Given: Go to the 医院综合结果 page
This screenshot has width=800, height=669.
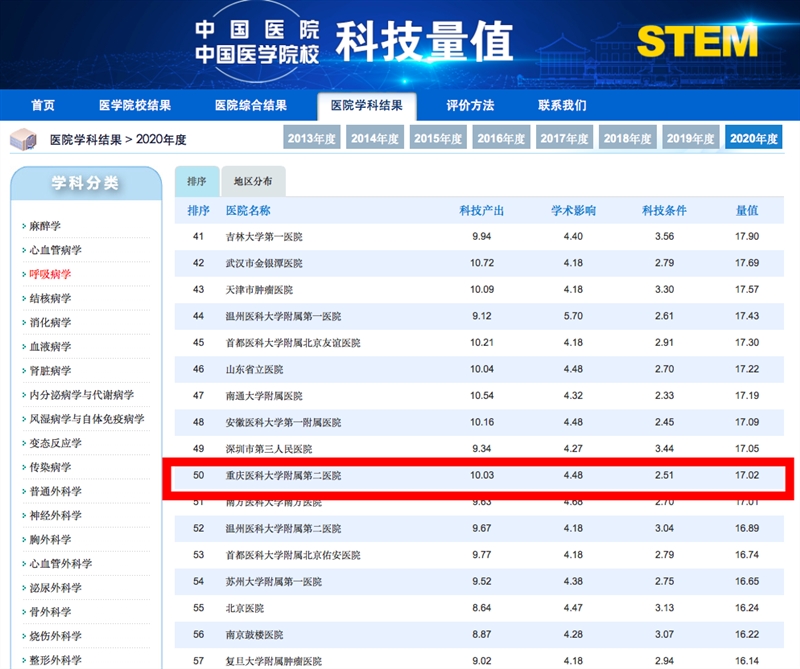Looking at the screenshot, I should pos(251,105).
